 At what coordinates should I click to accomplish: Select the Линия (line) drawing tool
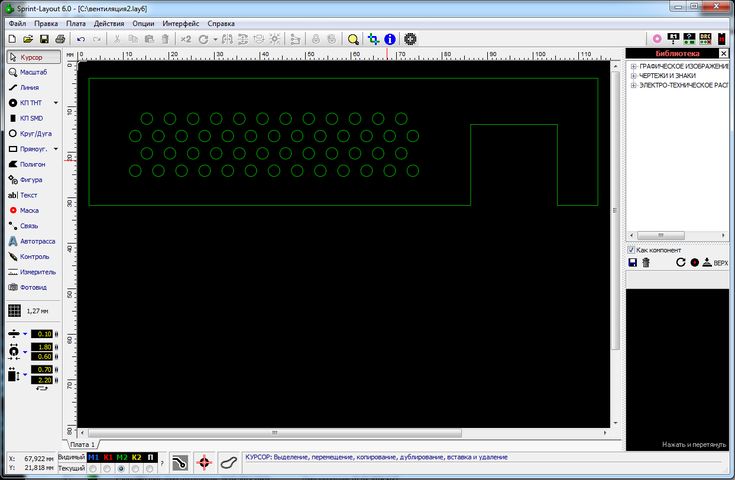pyautogui.click(x=30, y=88)
